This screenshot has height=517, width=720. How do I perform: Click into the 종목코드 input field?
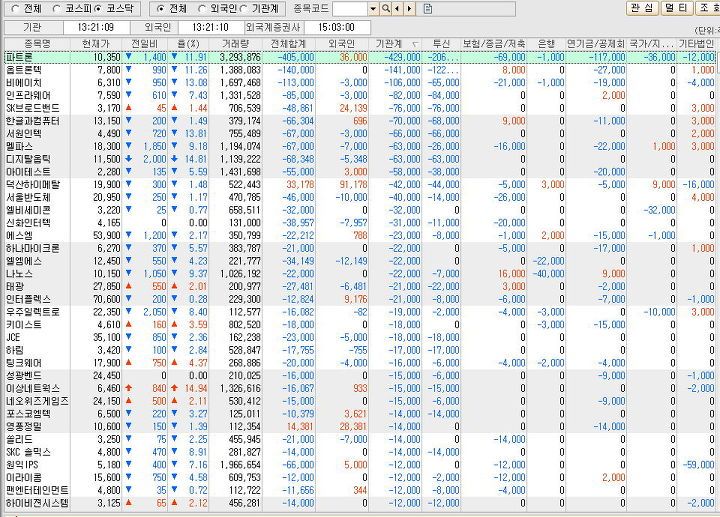pyautogui.click(x=350, y=8)
